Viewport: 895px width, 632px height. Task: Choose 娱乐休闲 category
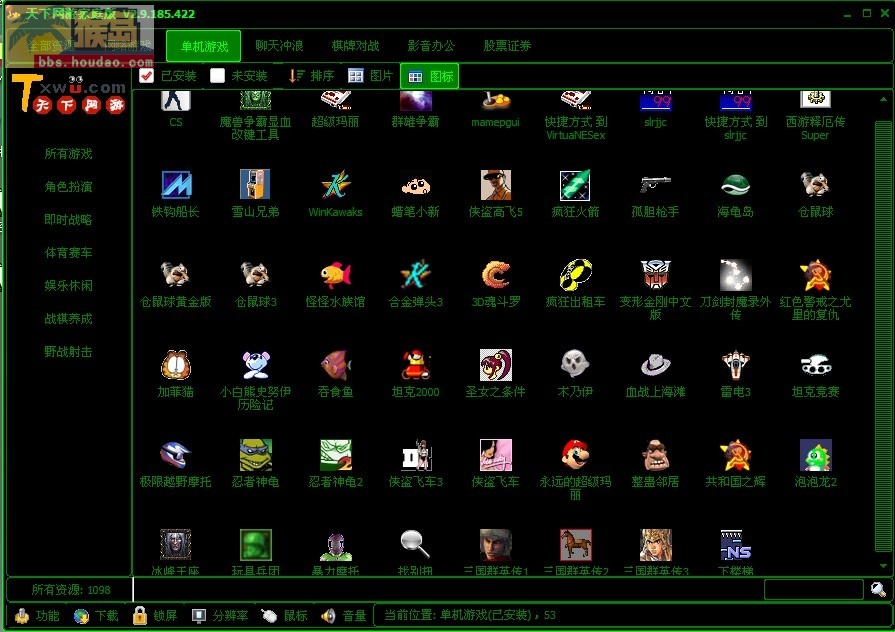pos(68,285)
